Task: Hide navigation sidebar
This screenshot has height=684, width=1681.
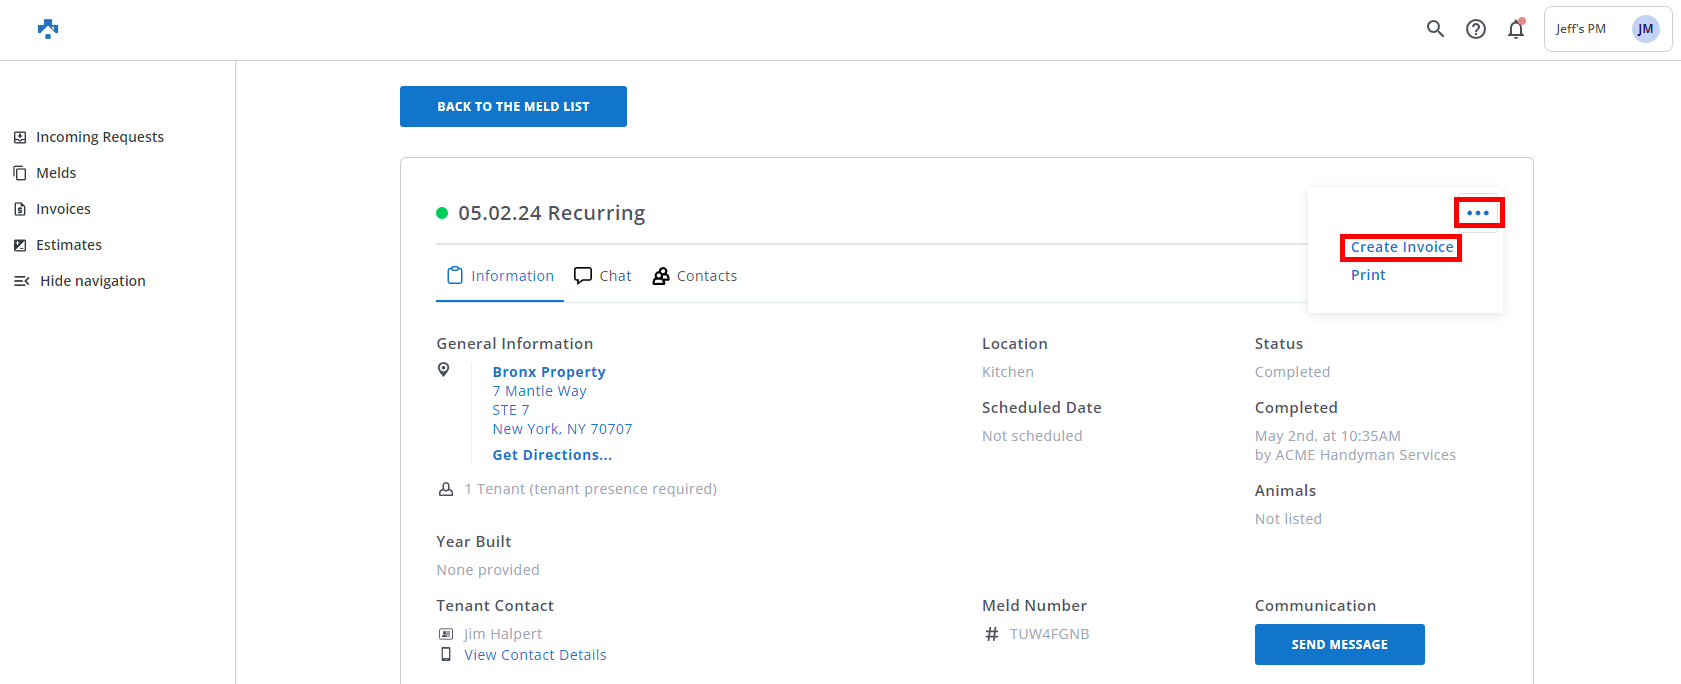Action: [x=92, y=281]
